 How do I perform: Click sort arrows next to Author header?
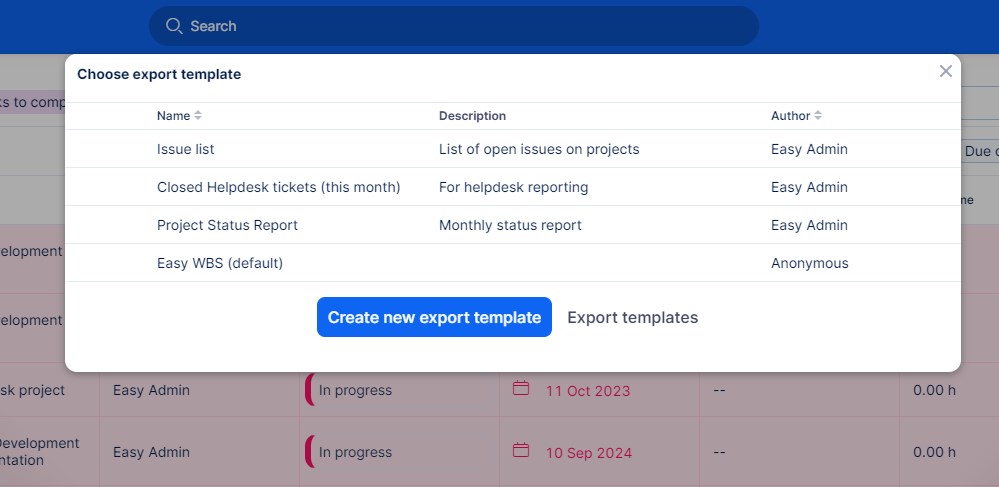click(x=818, y=116)
